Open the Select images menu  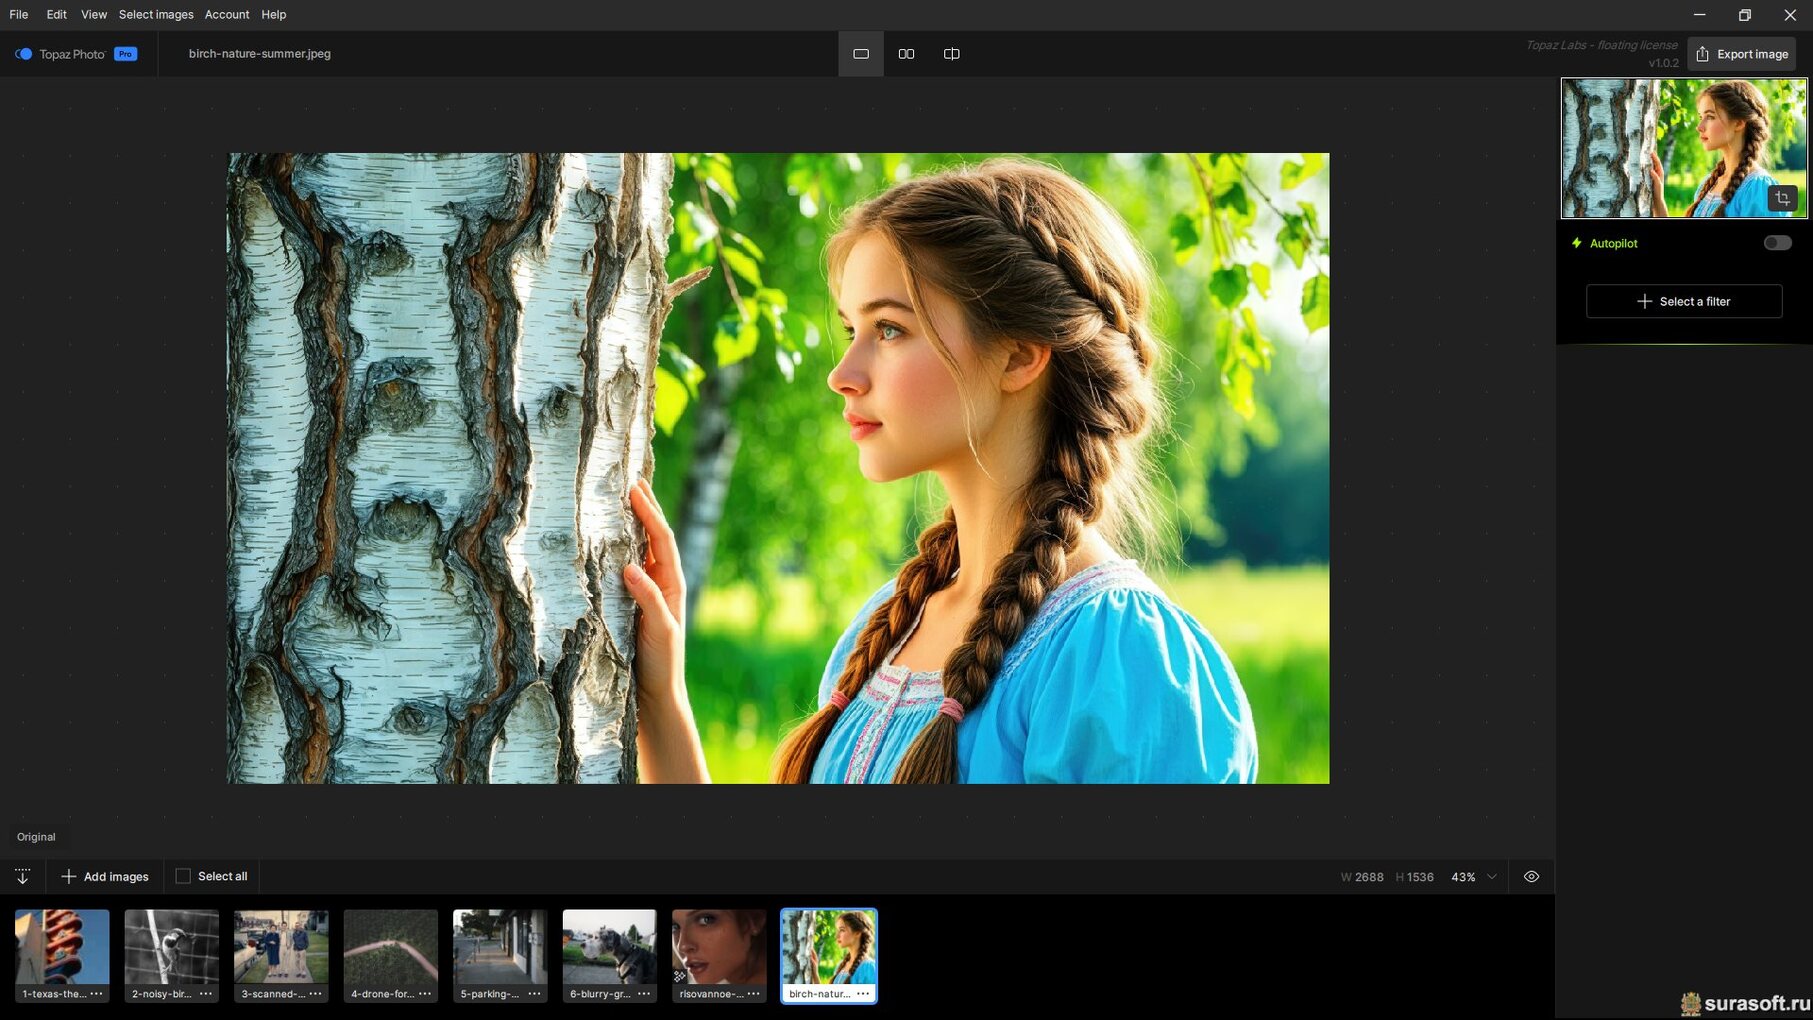156,15
